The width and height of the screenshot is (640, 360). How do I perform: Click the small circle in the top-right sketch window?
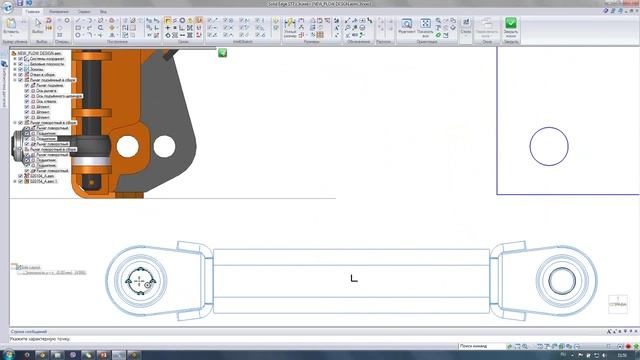tap(549, 146)
